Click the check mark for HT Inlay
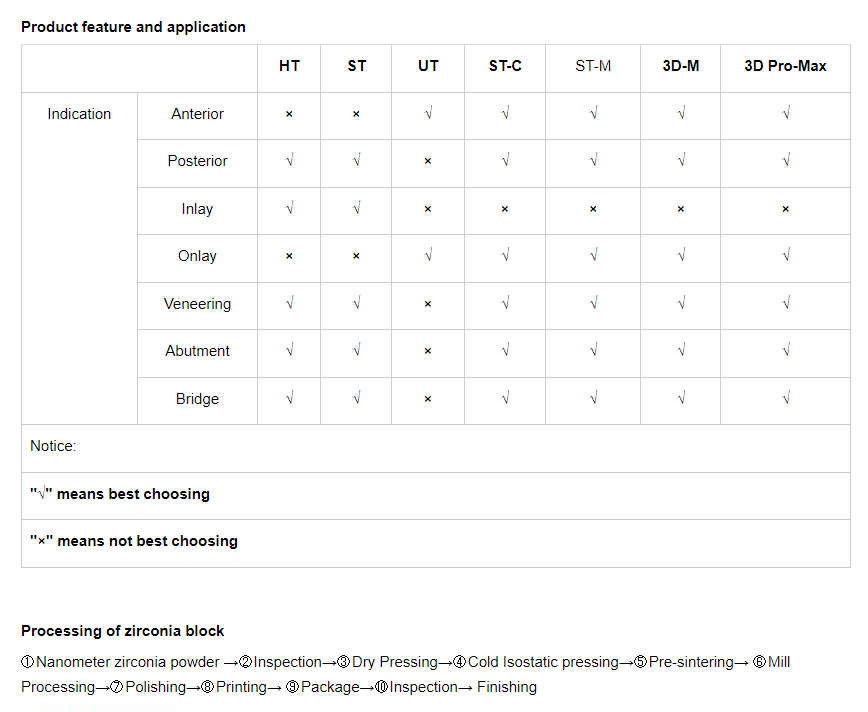The image size is (868, 712). [x=289, y=209]
